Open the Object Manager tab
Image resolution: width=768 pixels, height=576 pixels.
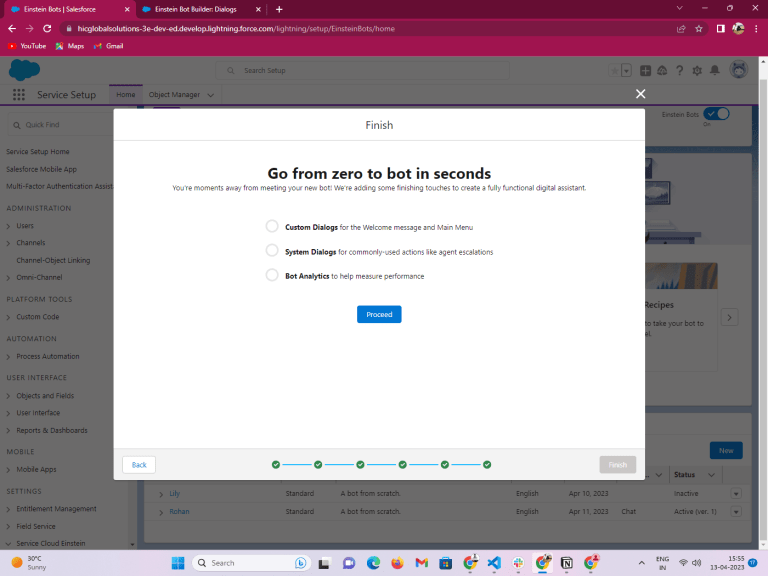(174, 95)
